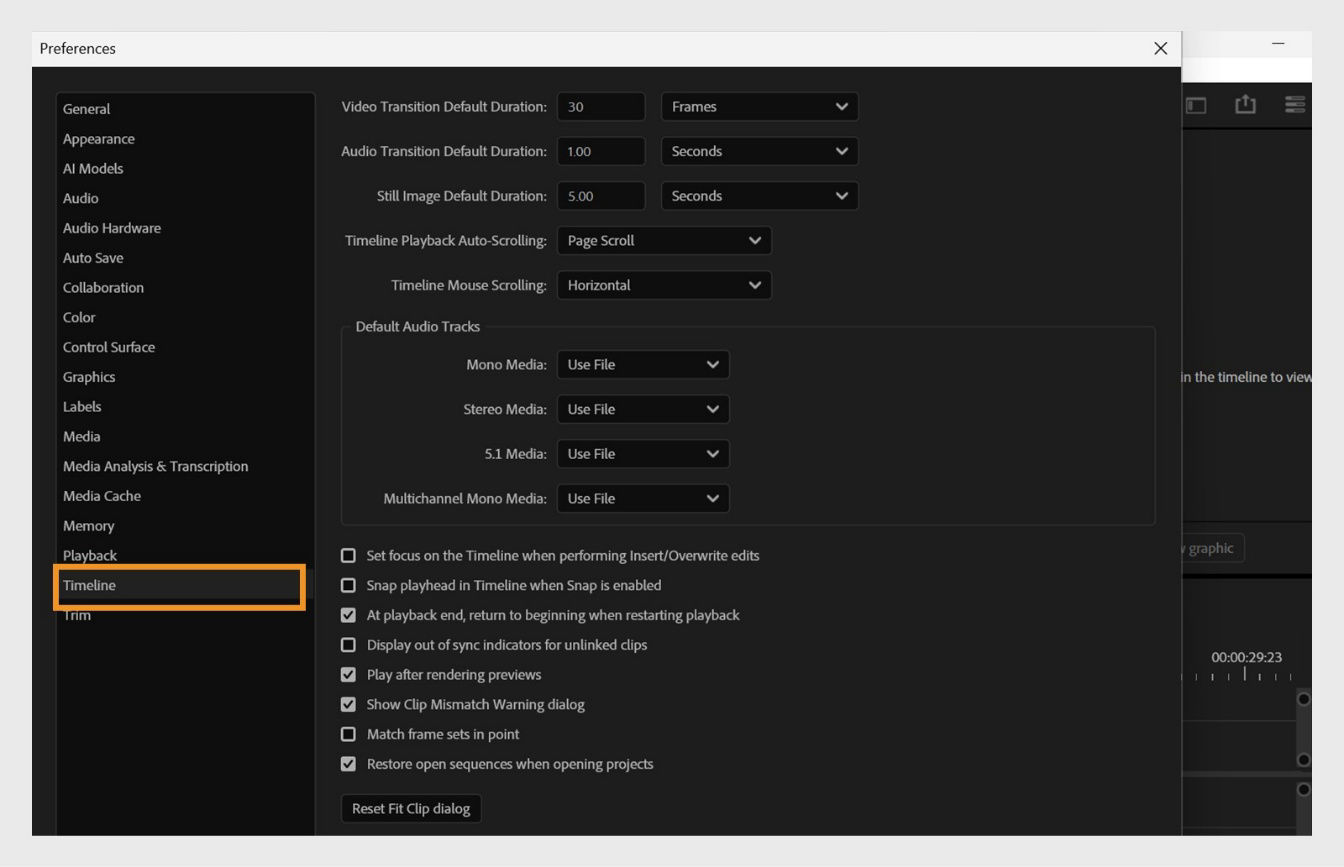Enable snapping the playhead when Snap is on
1344x867 pixels.
(348, 585)
